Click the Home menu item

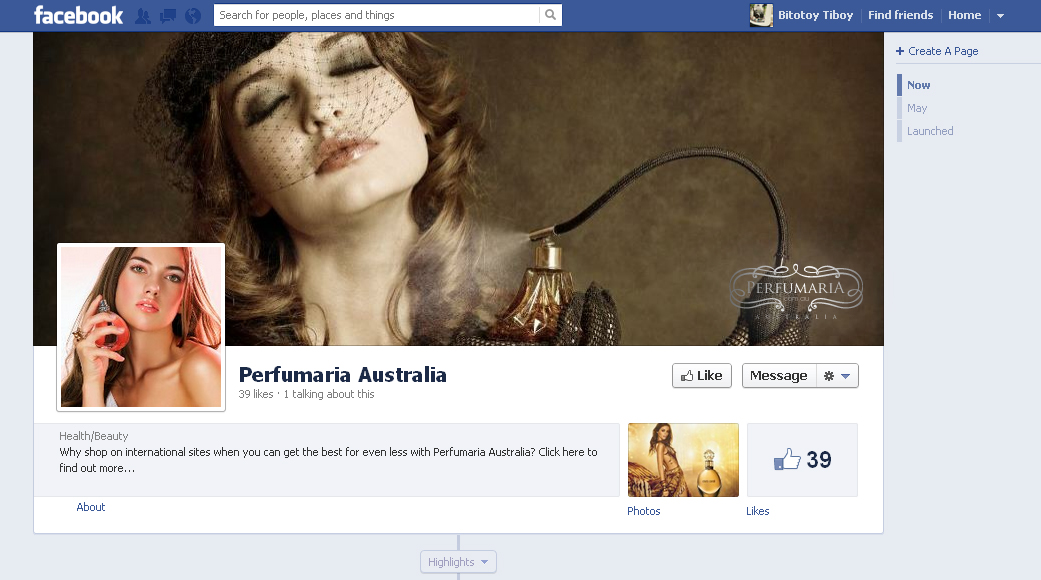(964, 15)
